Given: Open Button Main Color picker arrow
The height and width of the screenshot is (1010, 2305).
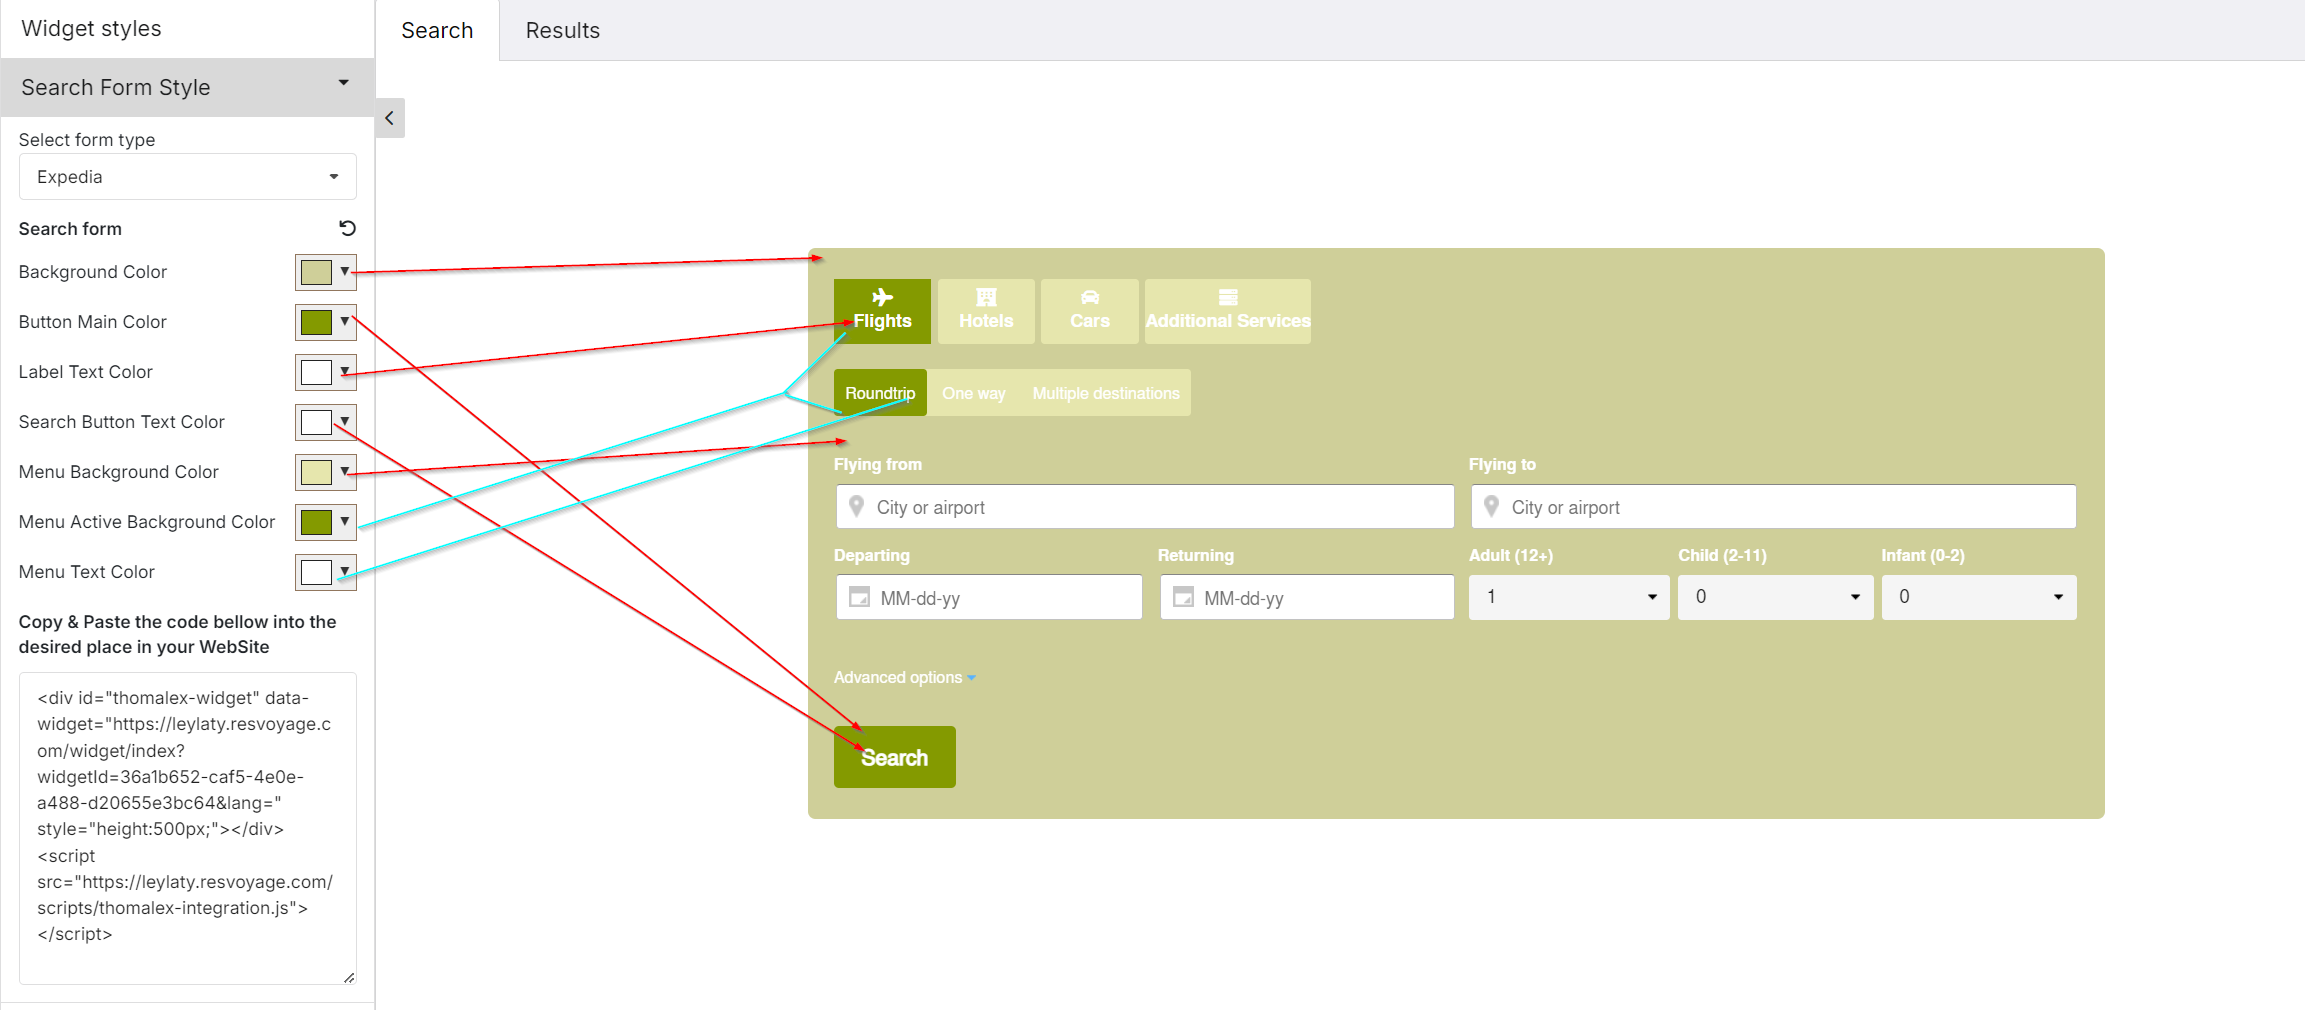Looking at the screenshot, I should click(345, 322).
